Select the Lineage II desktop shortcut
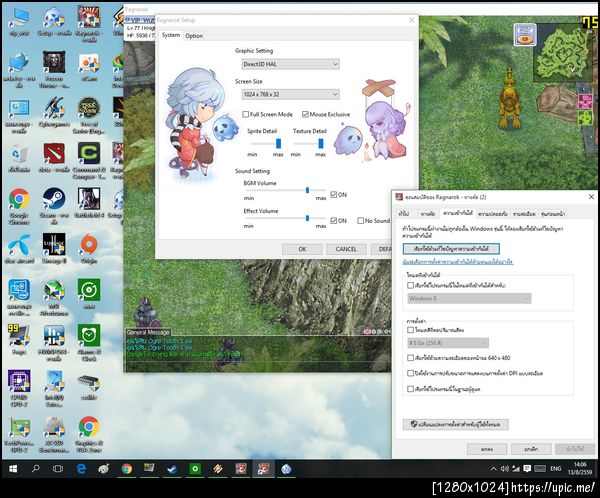This screenshot has width=600, height=498. tap(54, 249)
